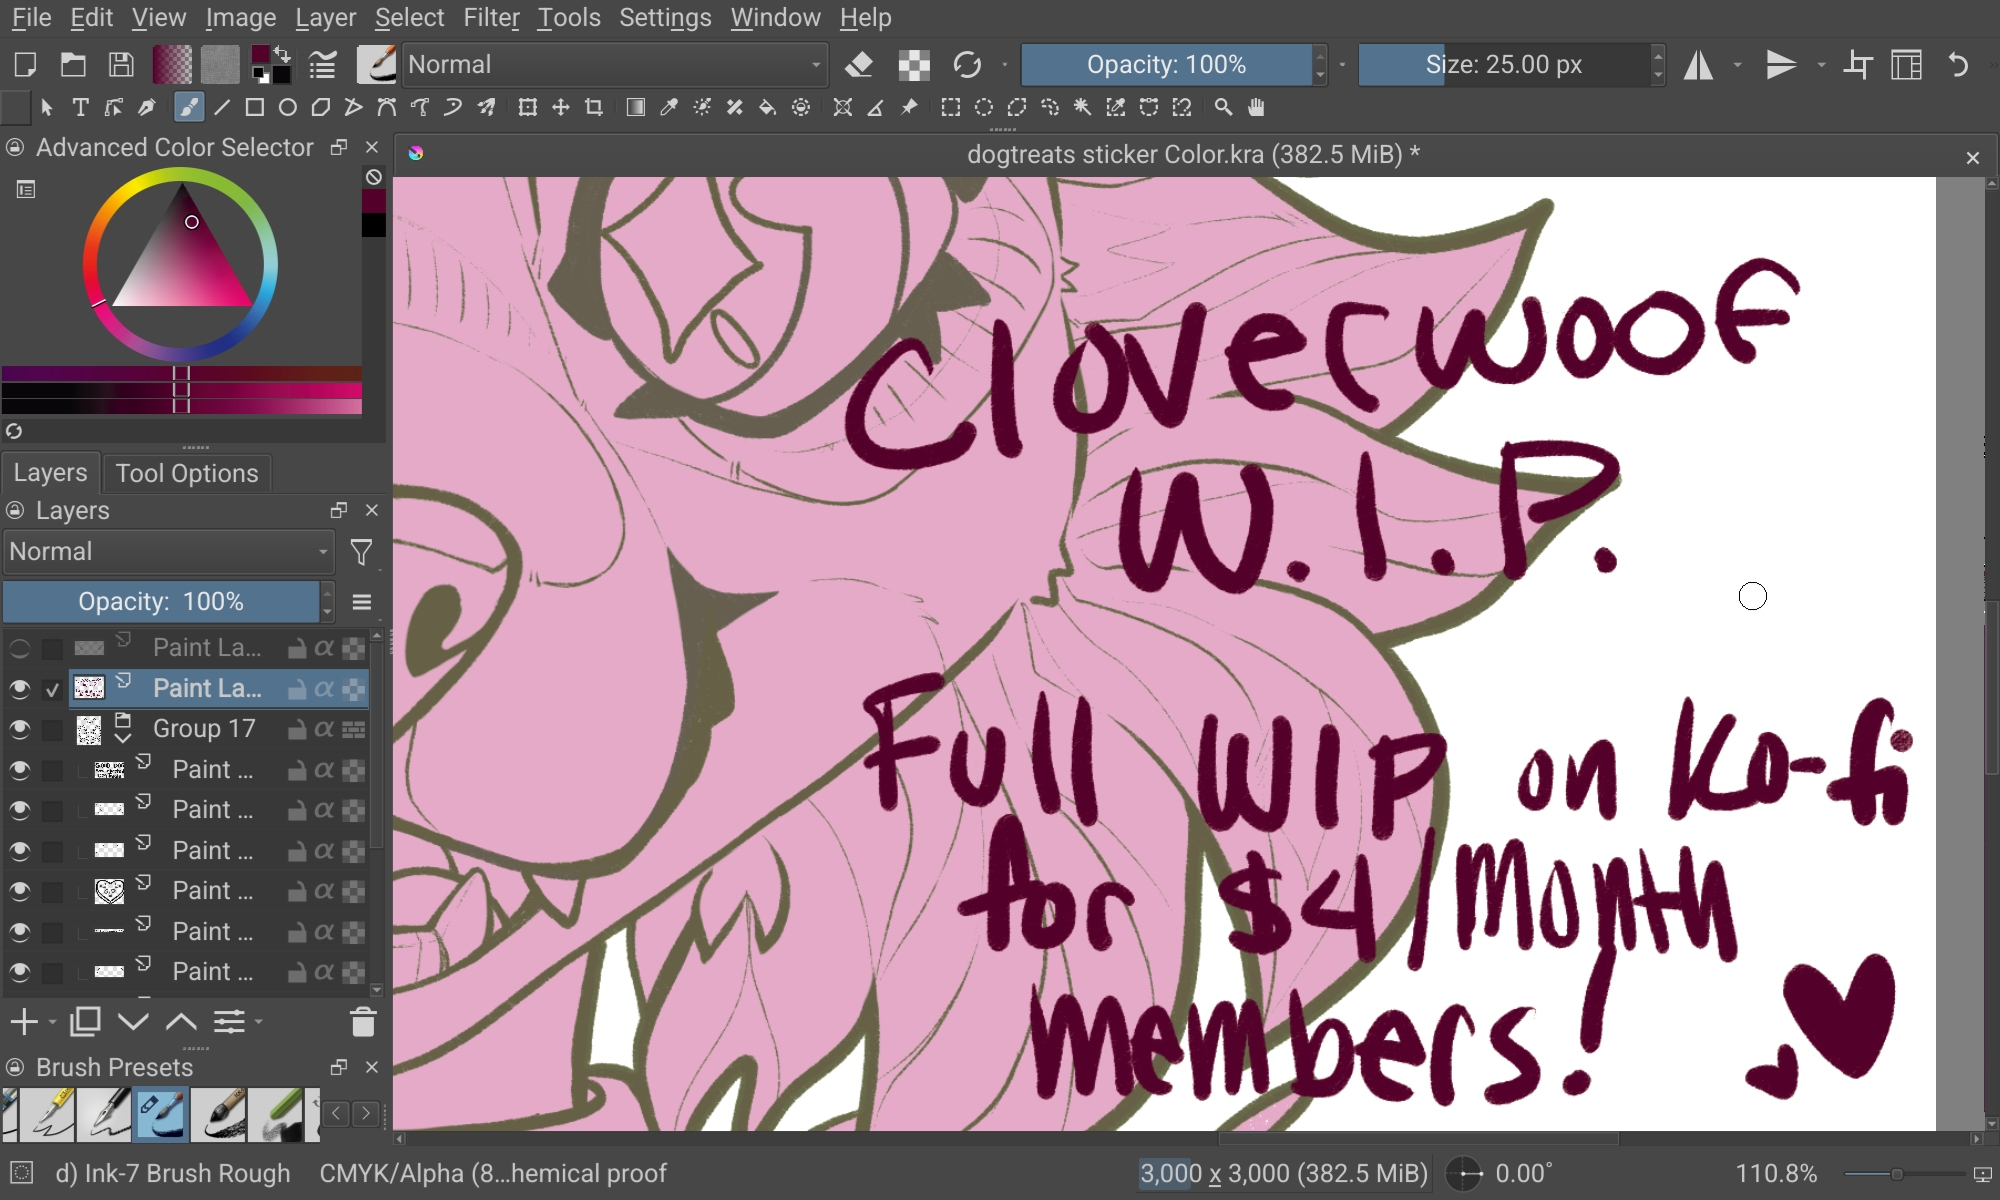Click the Add layer plus button

click(x=23, y=1022)
